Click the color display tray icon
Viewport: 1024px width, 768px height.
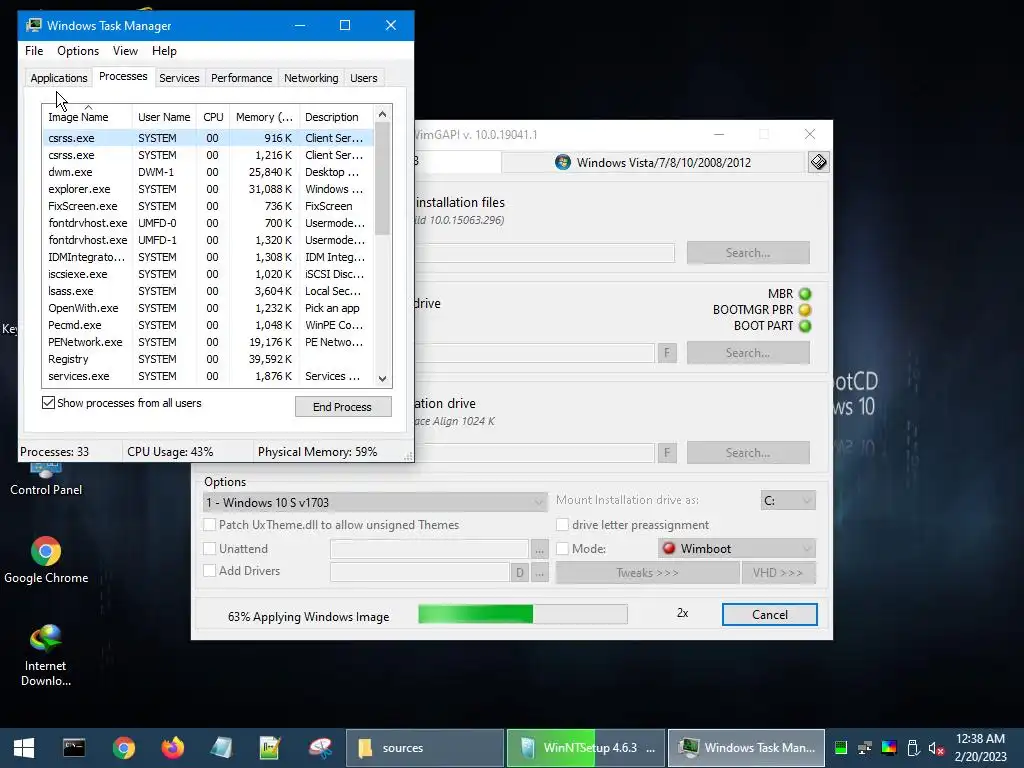889,748
